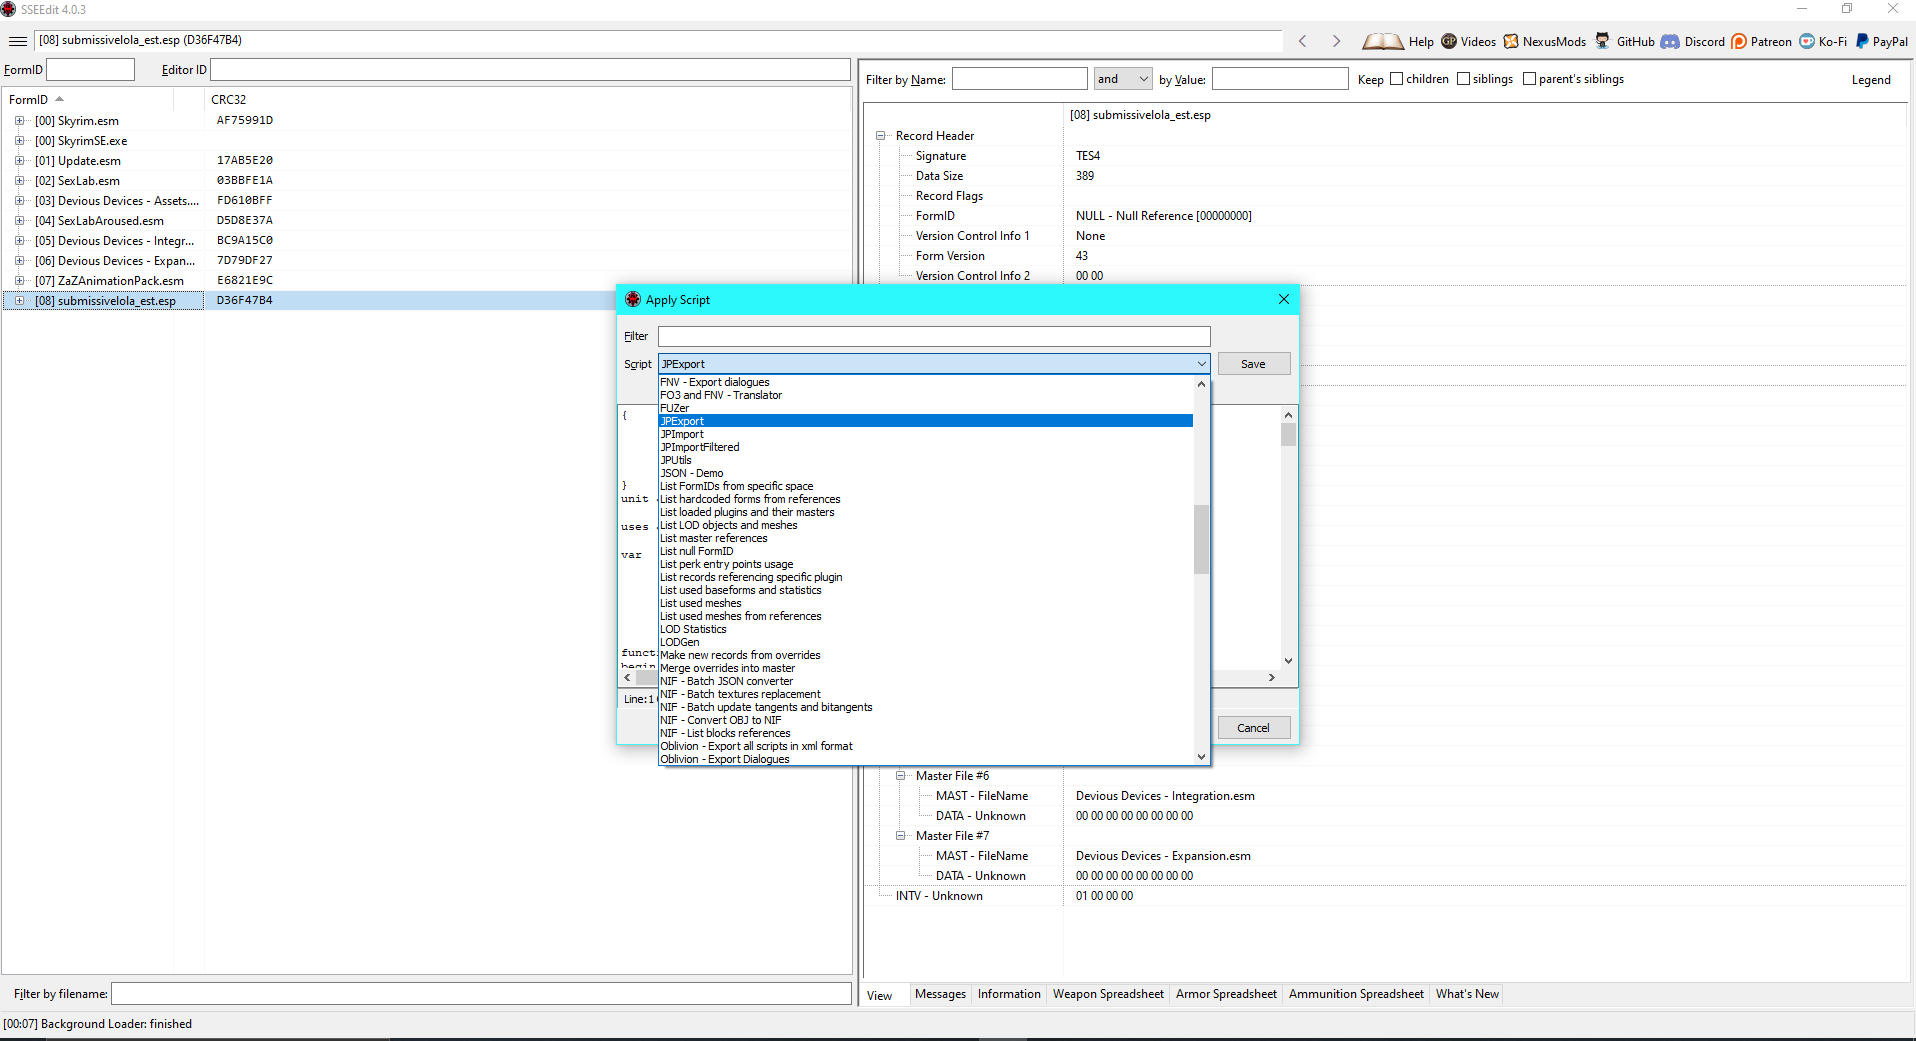Click Cancel button in Apply Script
The height and width of the screenshot is (1041, 1916).
coord(1253,728)
